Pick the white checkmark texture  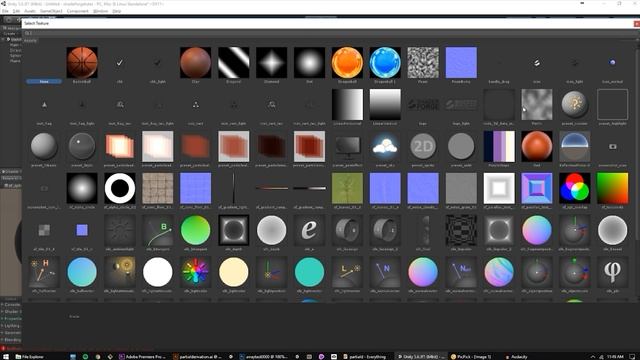(x=120, y=62)
